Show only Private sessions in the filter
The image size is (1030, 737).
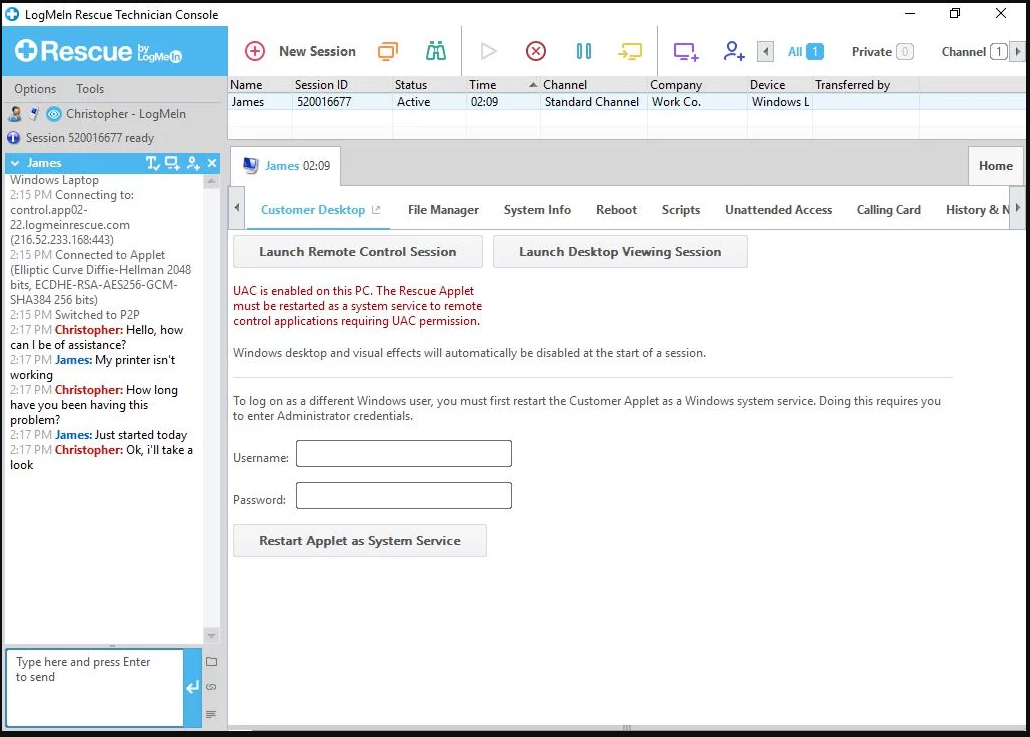point(871,51)
